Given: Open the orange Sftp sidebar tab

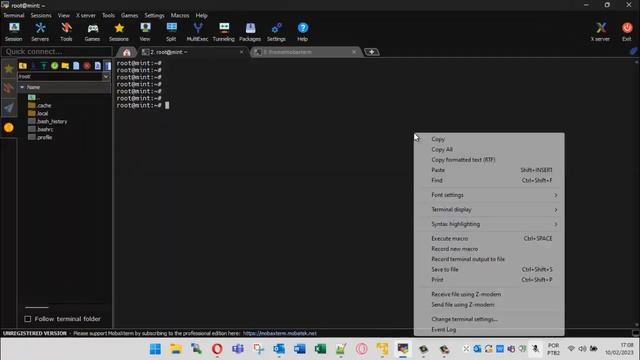Looking at the screenshot, I should pos(9,128).
